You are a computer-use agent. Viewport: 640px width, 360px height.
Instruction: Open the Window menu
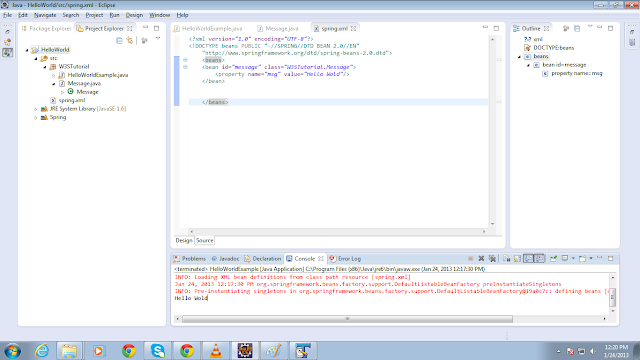click(x=160, y=15)
